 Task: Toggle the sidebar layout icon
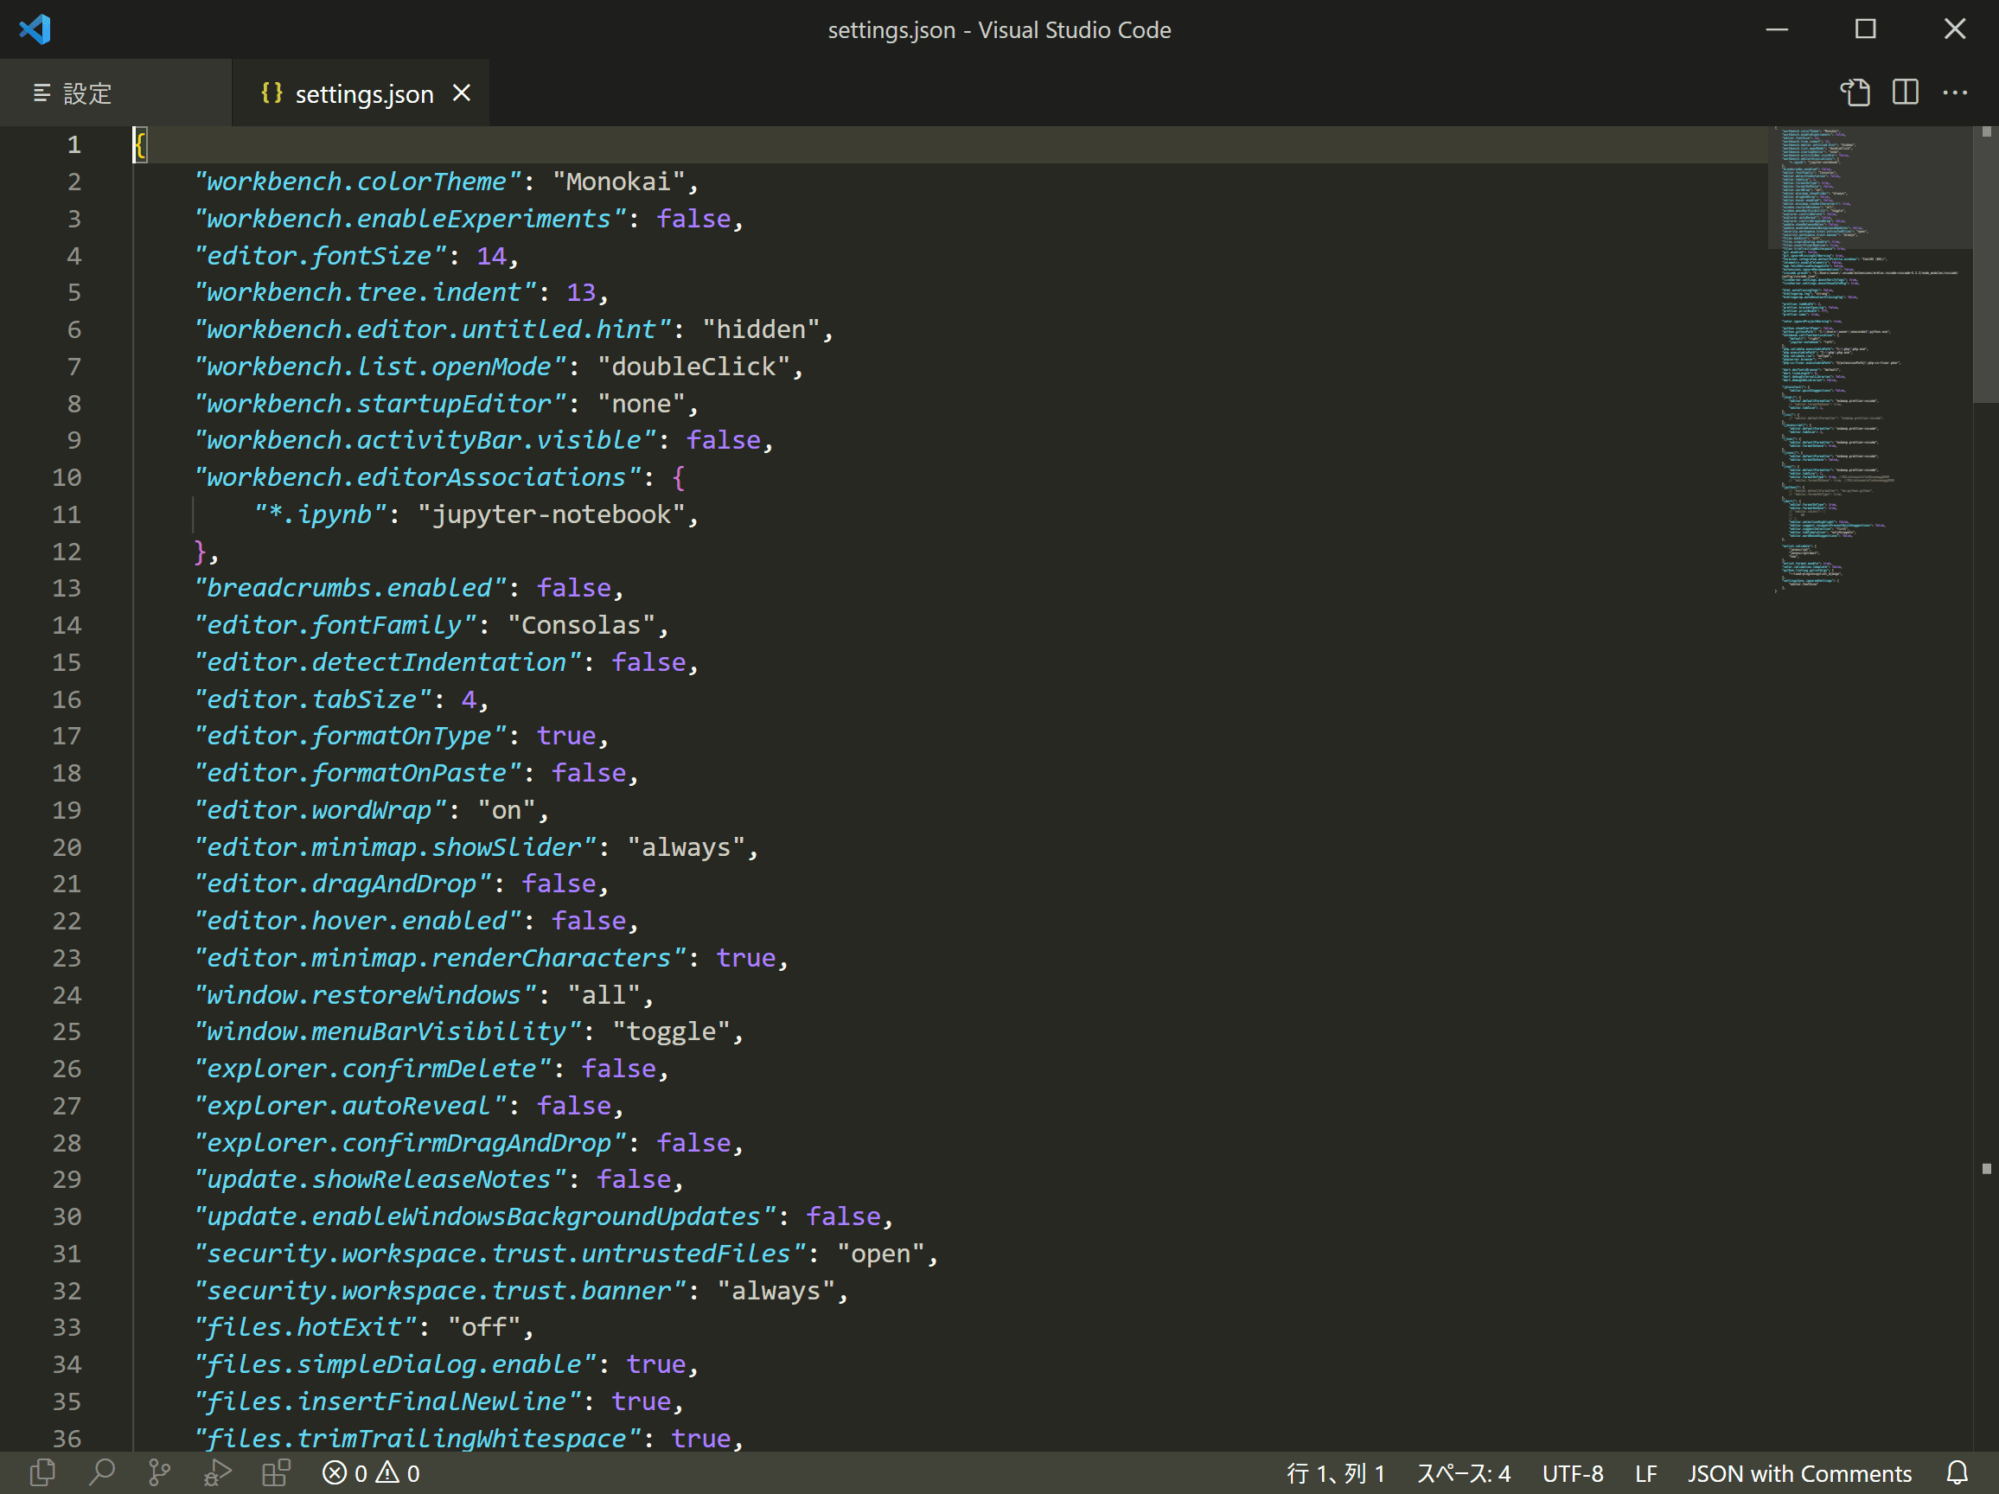pyautogui.click(x=1905, y=91)
